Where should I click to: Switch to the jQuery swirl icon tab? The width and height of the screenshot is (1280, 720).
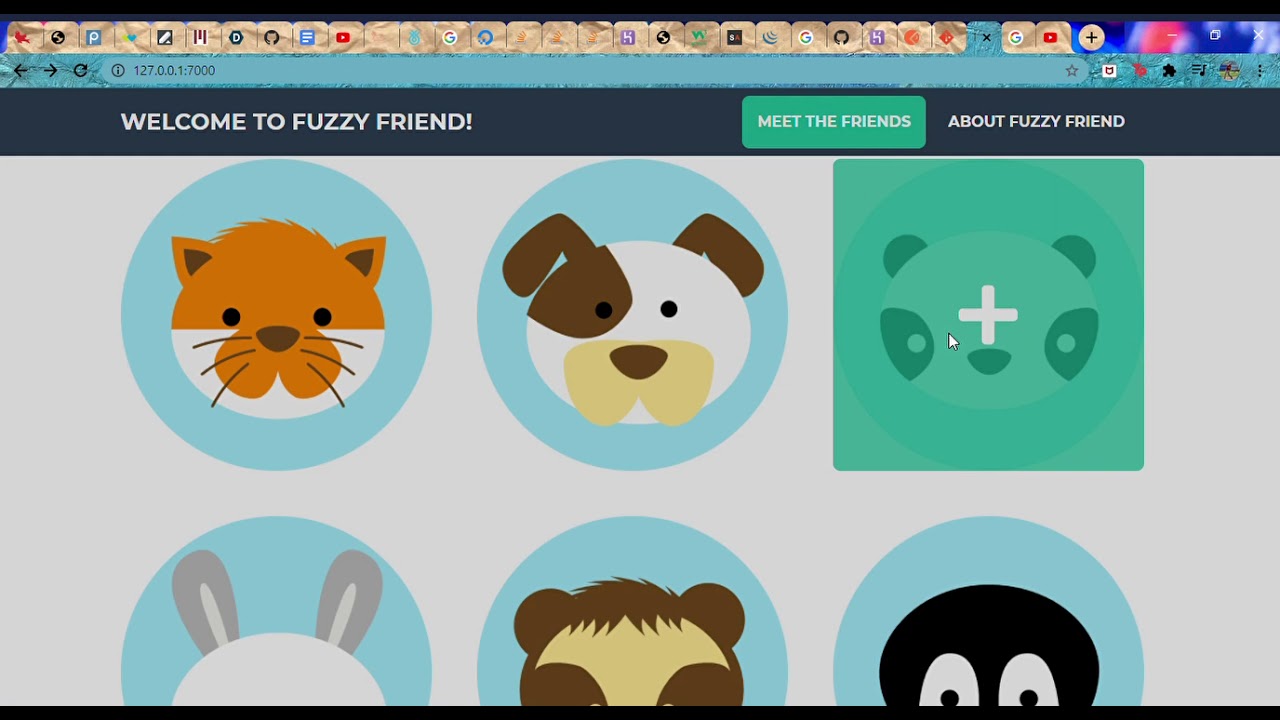tap(770, 38)
